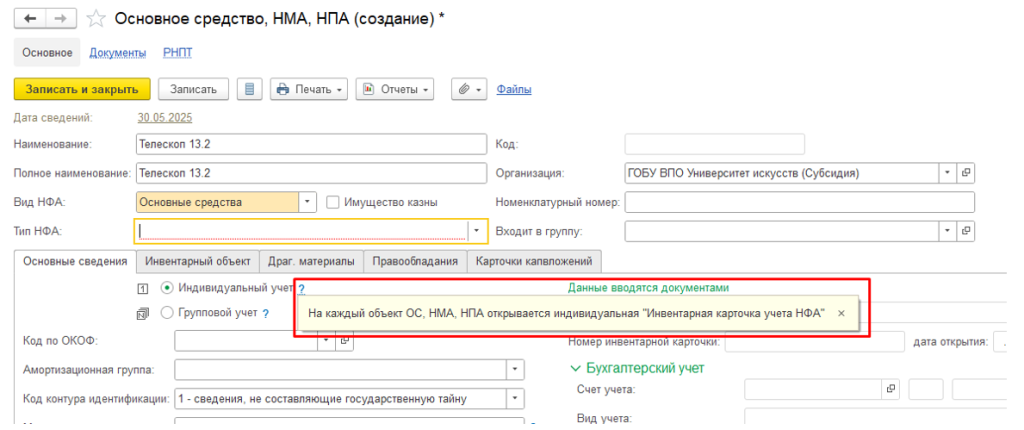
Task: Expand the Код контура идентификации dropdown
Action: click(x=515, y=398)
